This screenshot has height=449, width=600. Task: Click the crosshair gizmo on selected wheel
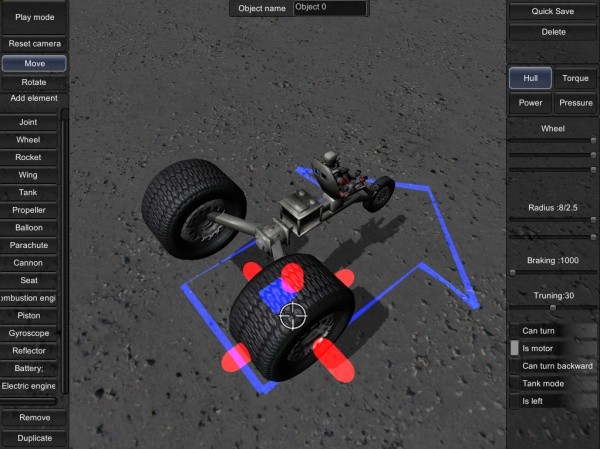pos(293,315)
